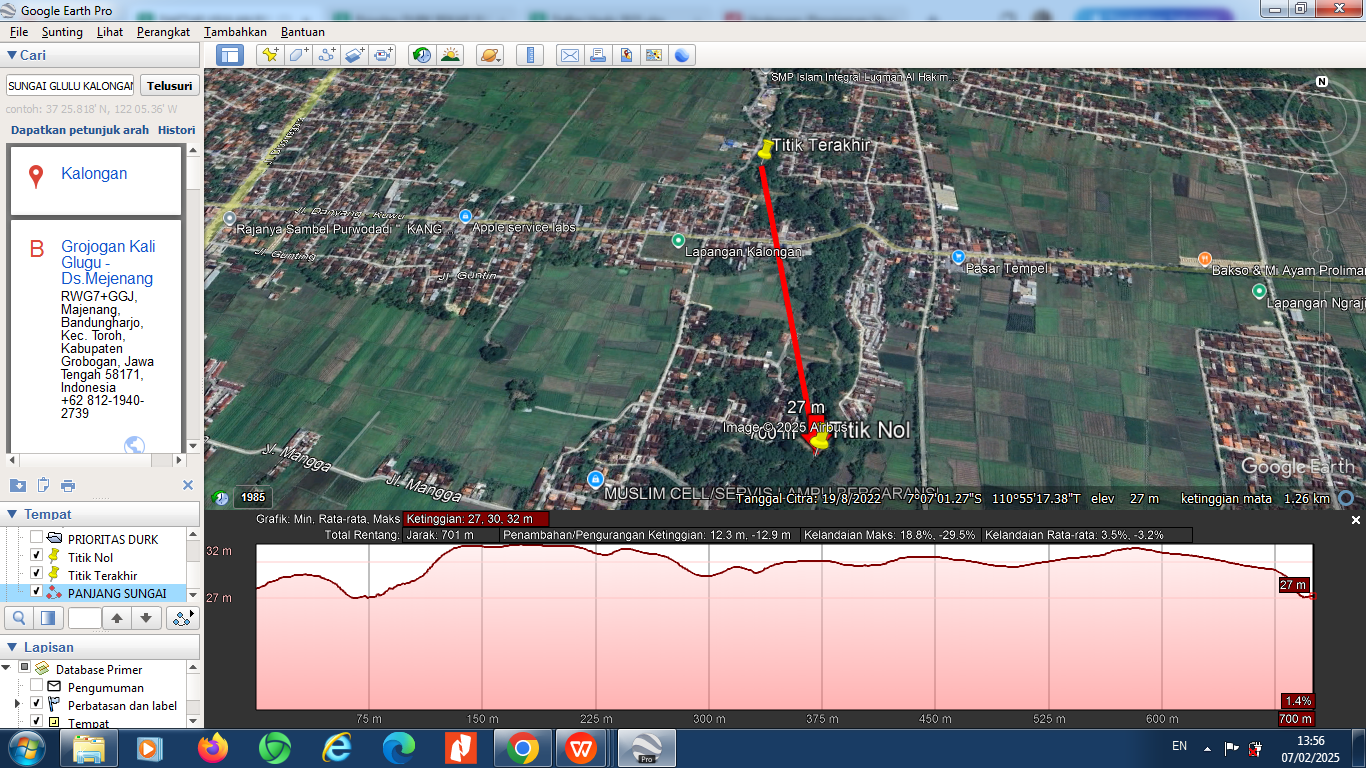
Task: Open Chrome from the taskbar
Action: pyautogui.click(x=521, y=748)
